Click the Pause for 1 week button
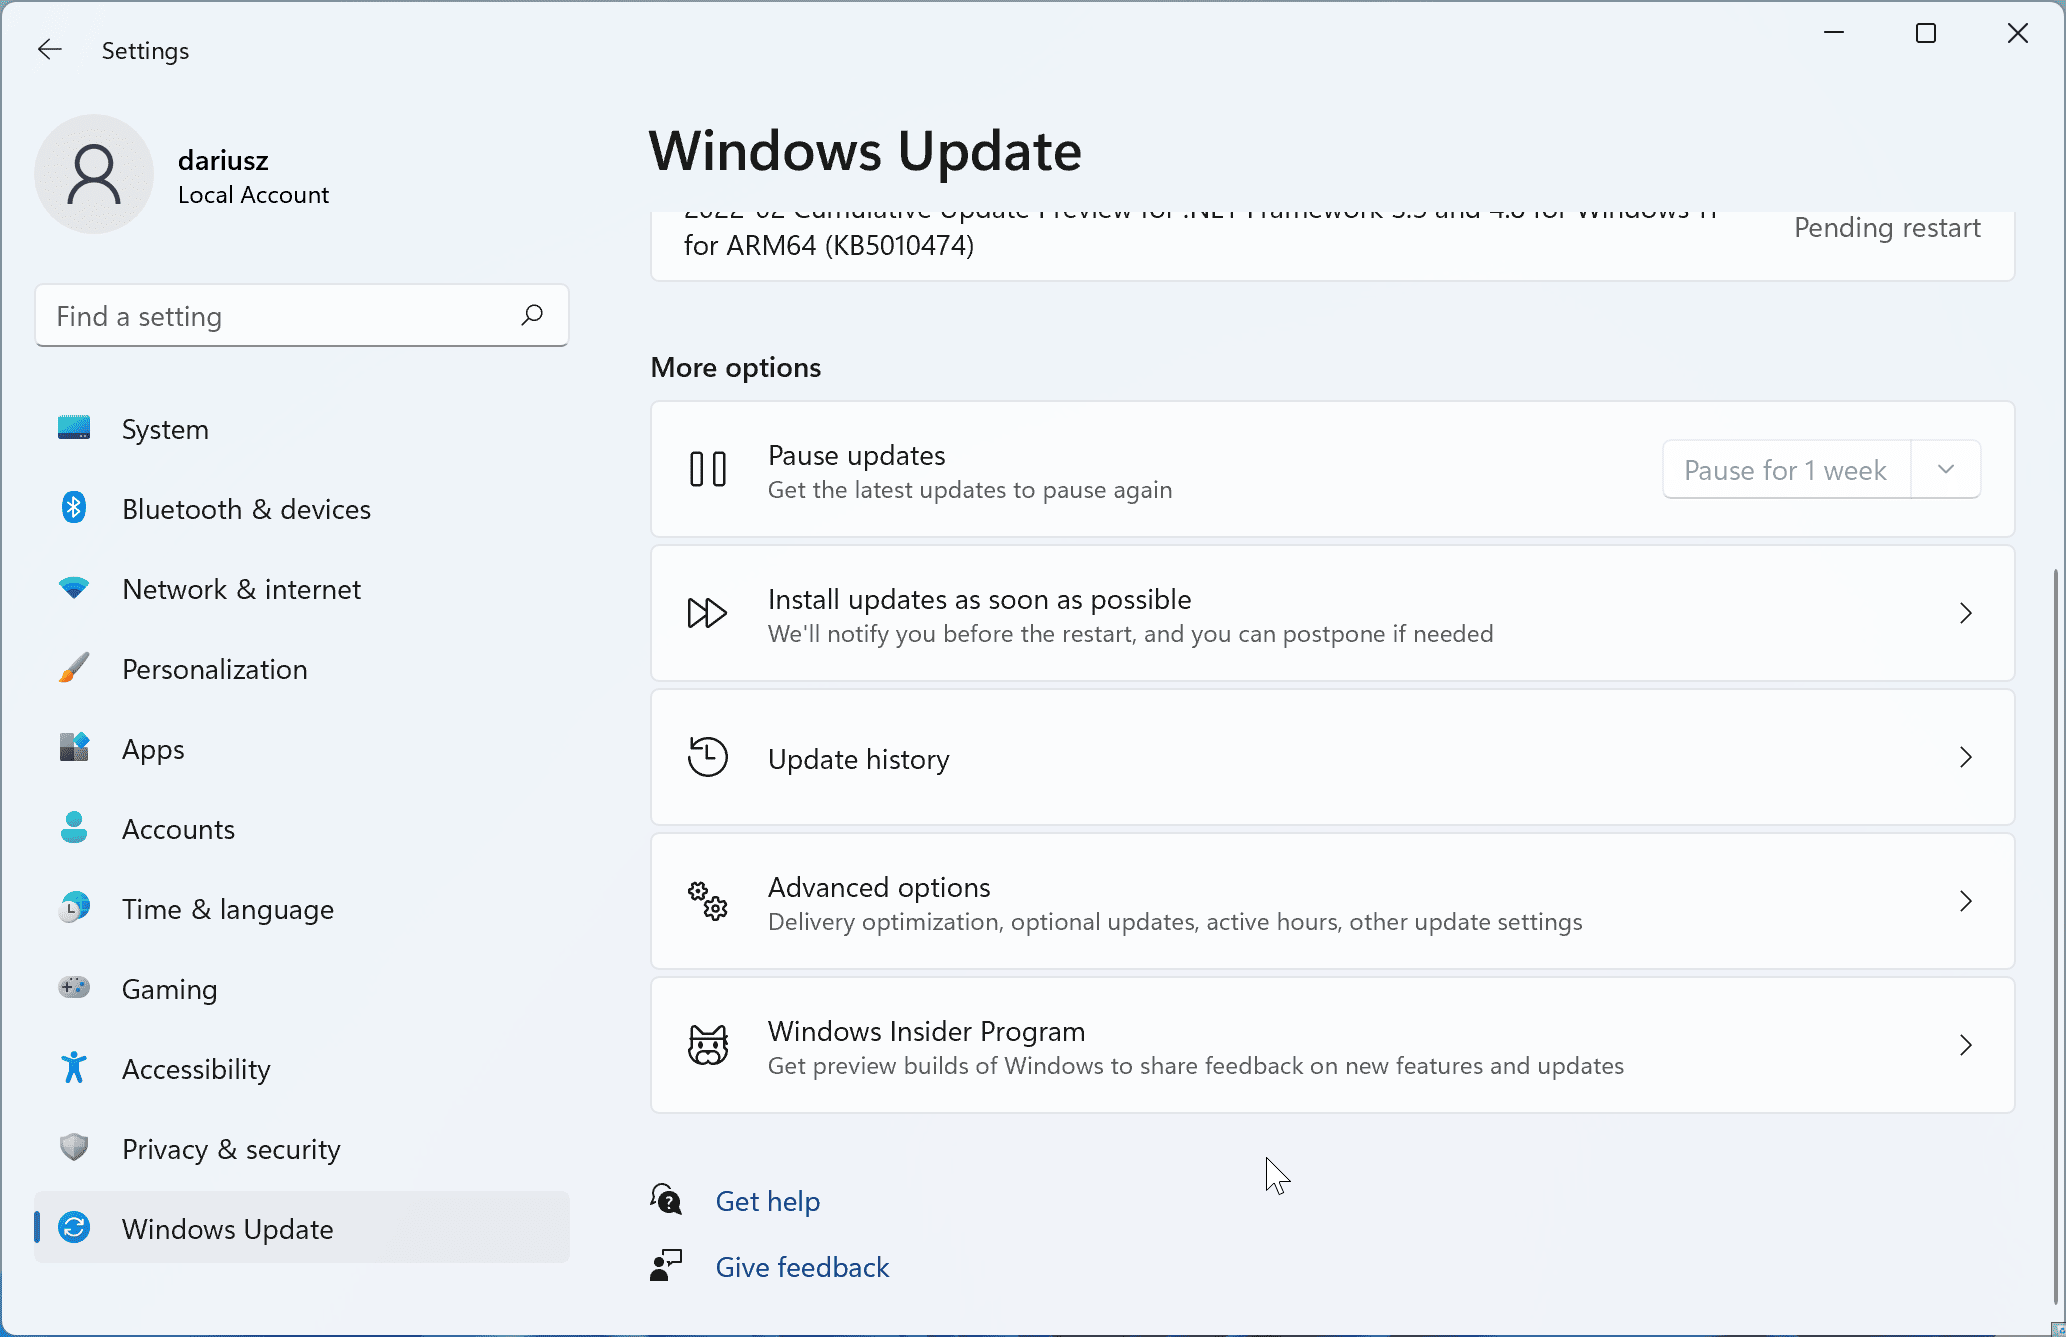2066x1337 pixels. [1786, 469]
